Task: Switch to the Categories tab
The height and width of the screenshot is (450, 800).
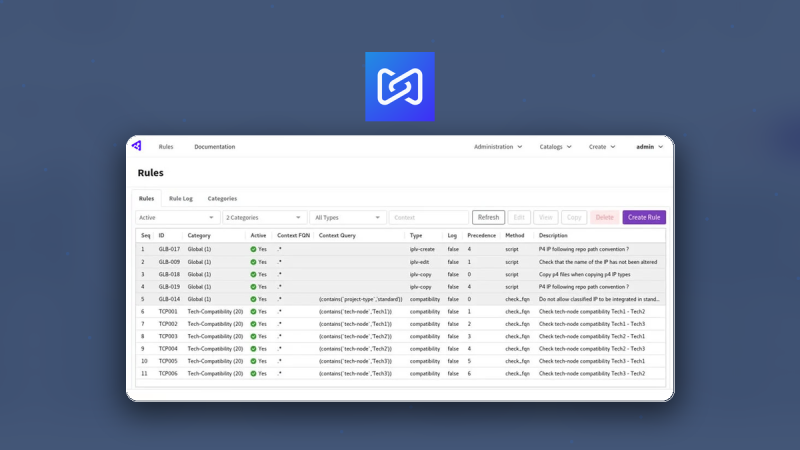Action: [x=222, y=198]
